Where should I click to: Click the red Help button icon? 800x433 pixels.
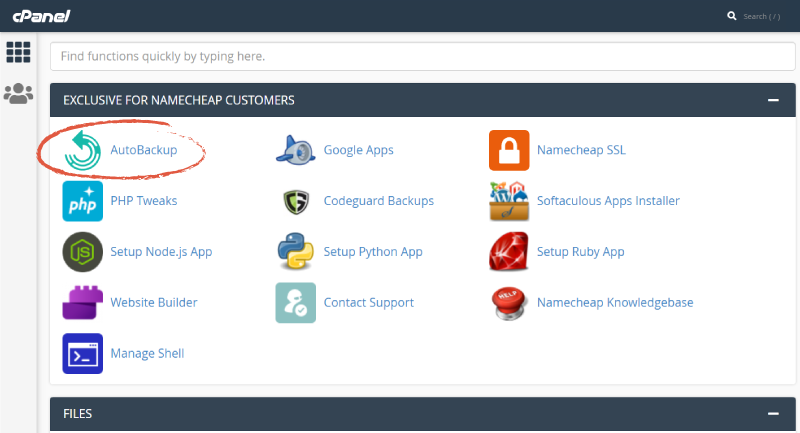pos(509,303)
